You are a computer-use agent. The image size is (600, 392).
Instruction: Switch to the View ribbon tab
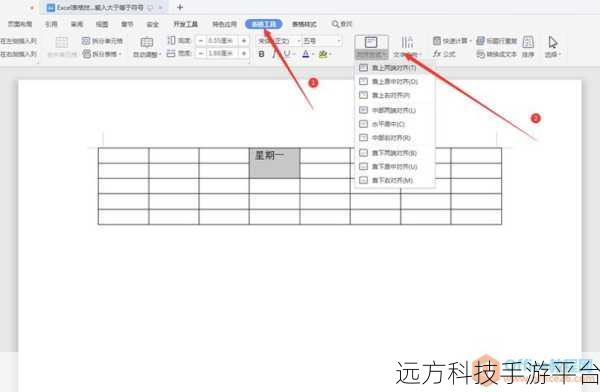[102, 24]
